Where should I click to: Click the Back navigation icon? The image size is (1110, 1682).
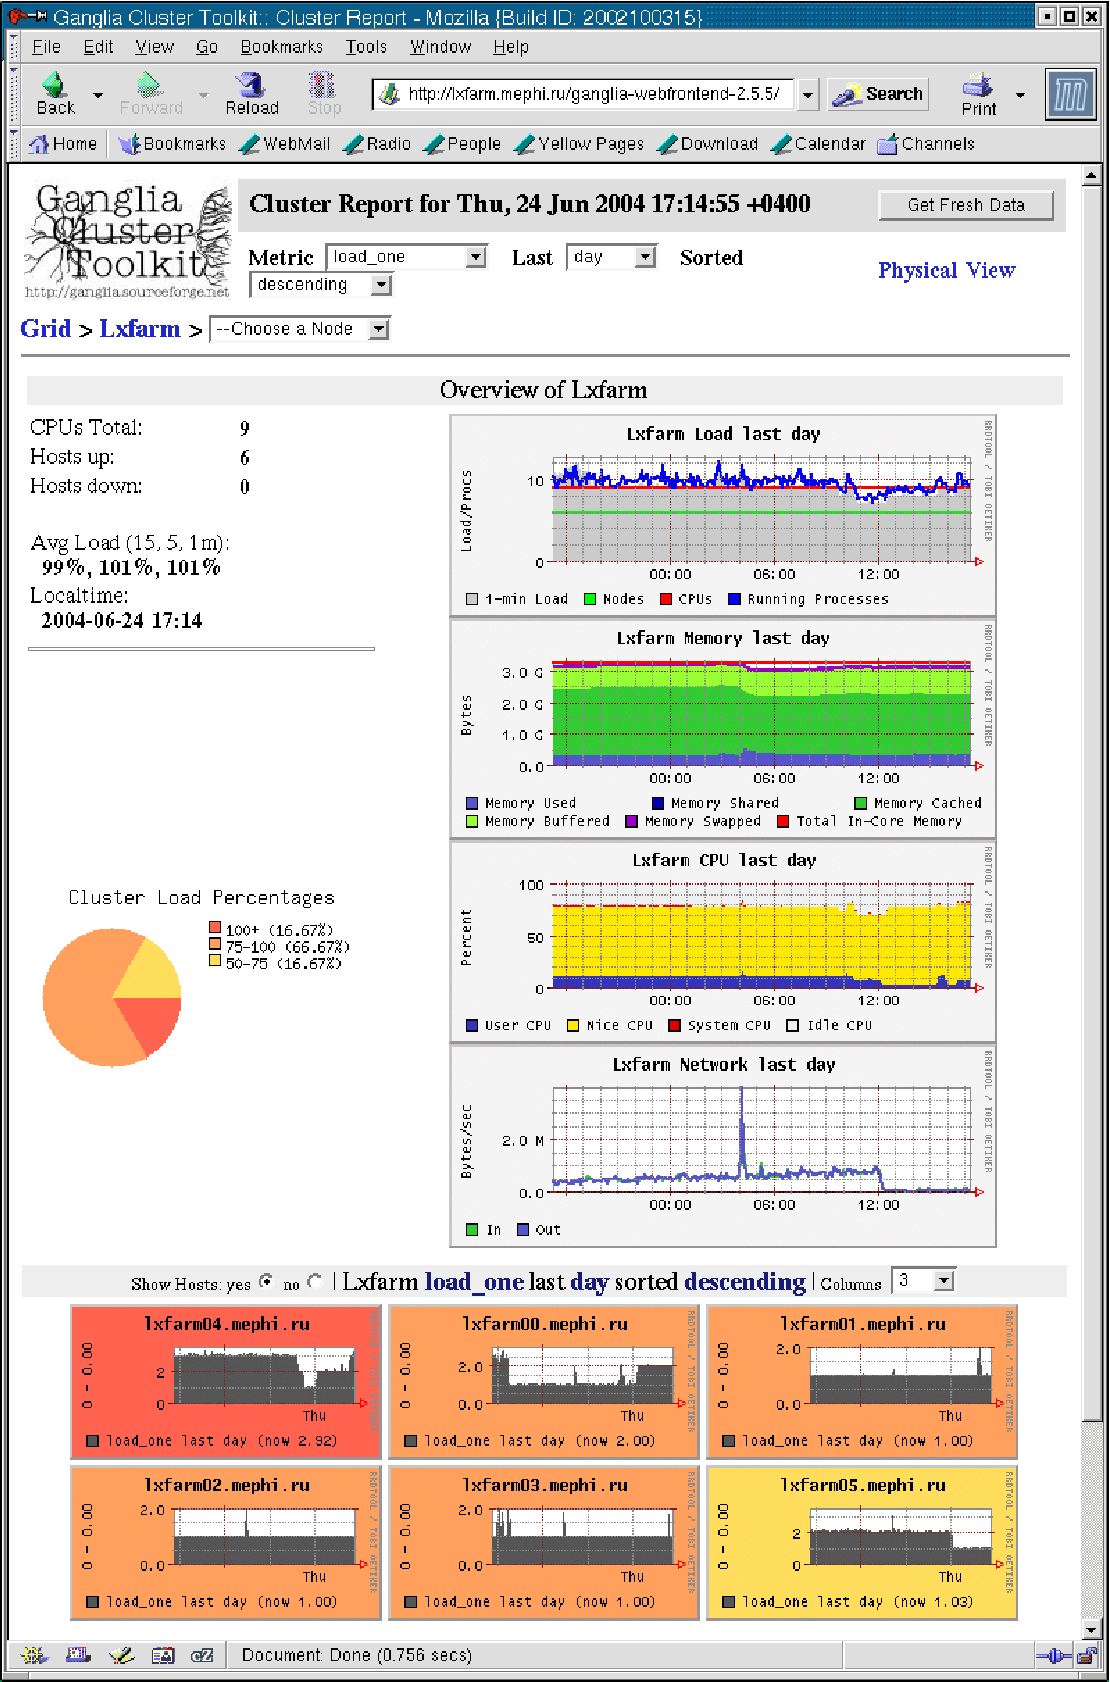tap(55, 93)
